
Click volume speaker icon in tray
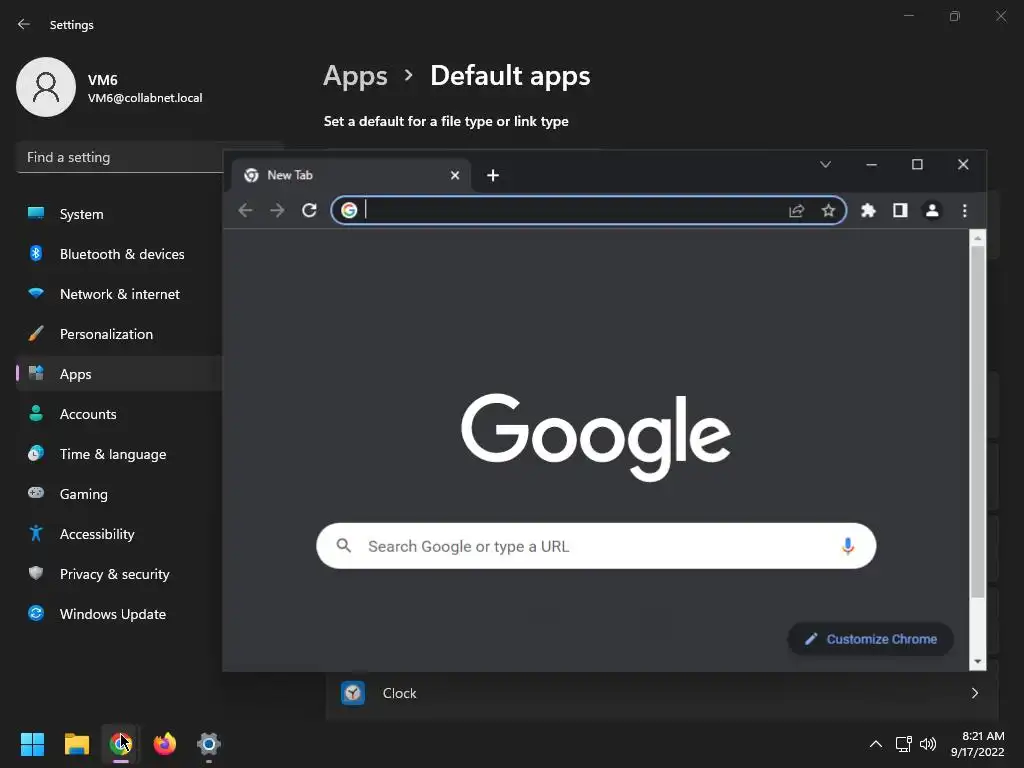click(927, 744)
